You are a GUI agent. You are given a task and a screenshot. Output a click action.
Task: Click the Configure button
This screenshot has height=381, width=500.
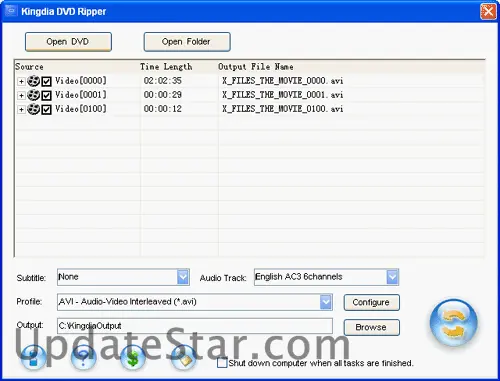371,302
